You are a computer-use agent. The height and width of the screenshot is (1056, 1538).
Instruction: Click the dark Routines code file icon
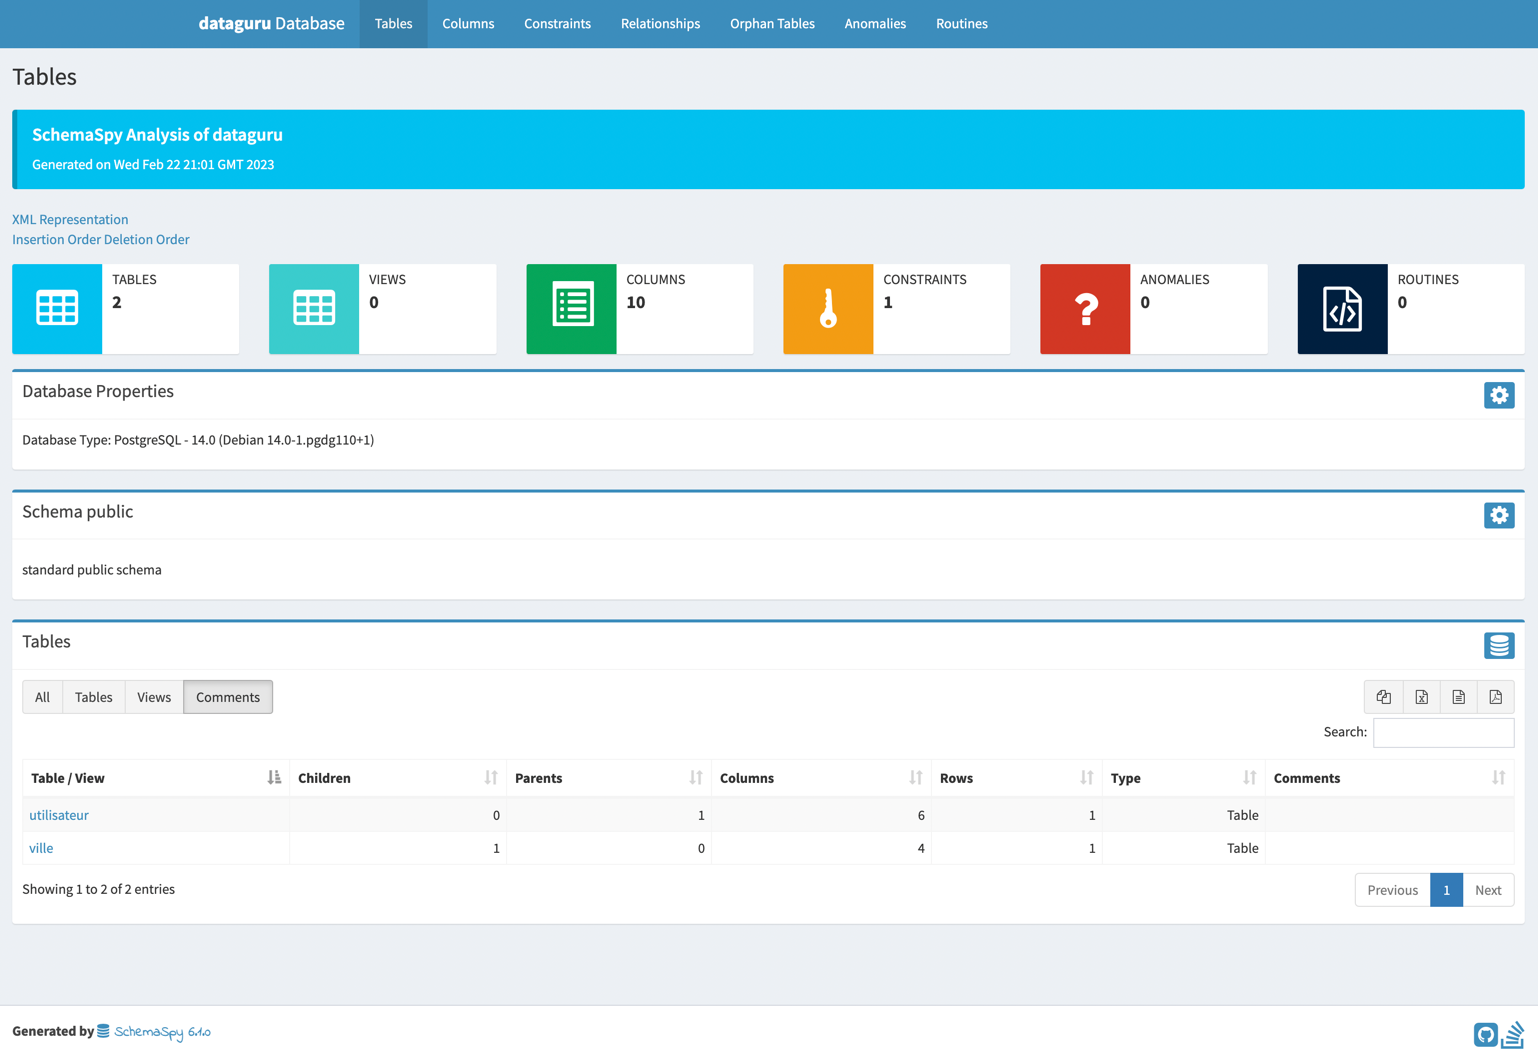click(1342, 308)
